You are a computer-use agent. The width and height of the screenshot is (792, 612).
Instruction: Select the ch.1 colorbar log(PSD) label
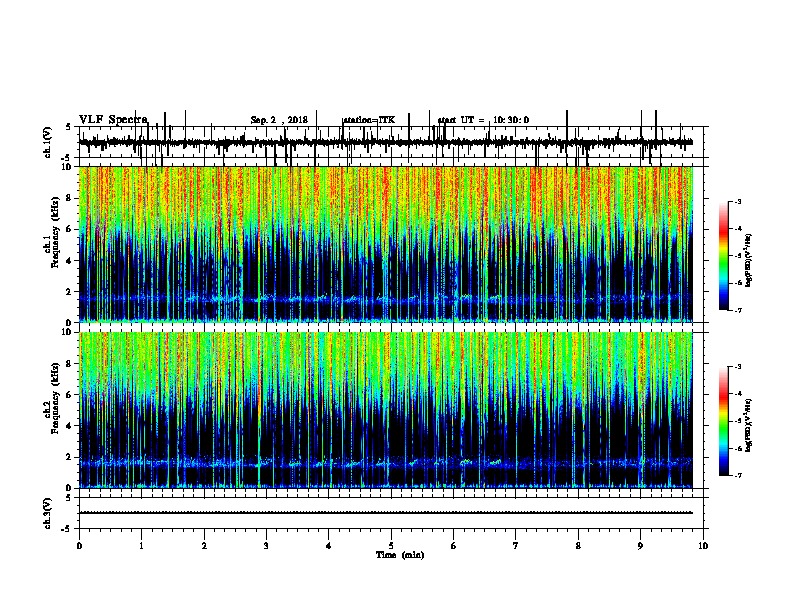(749, 260)
